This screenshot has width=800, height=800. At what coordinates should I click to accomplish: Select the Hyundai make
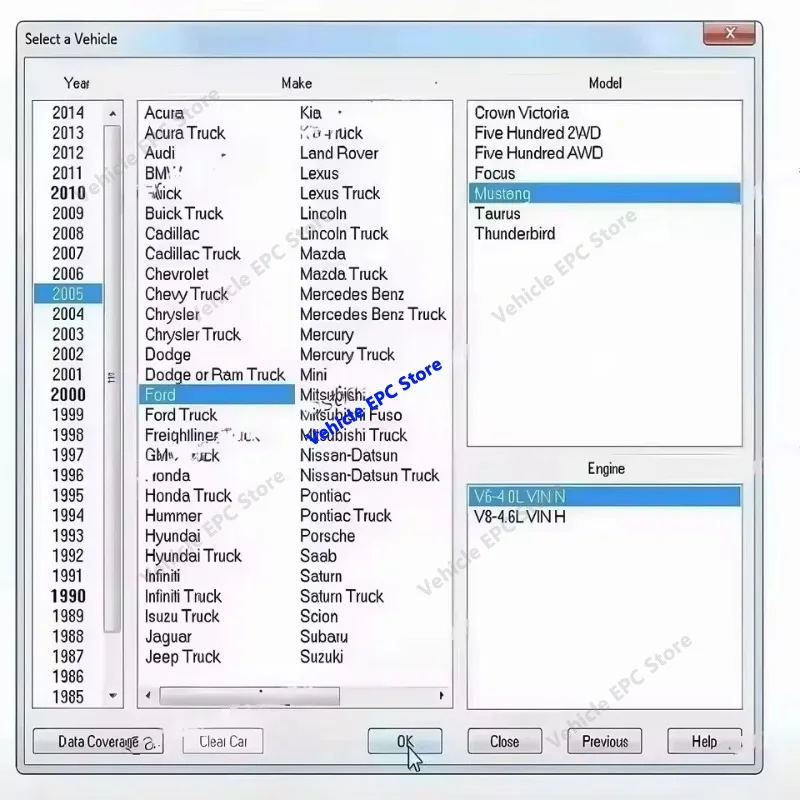click(172, 536)
